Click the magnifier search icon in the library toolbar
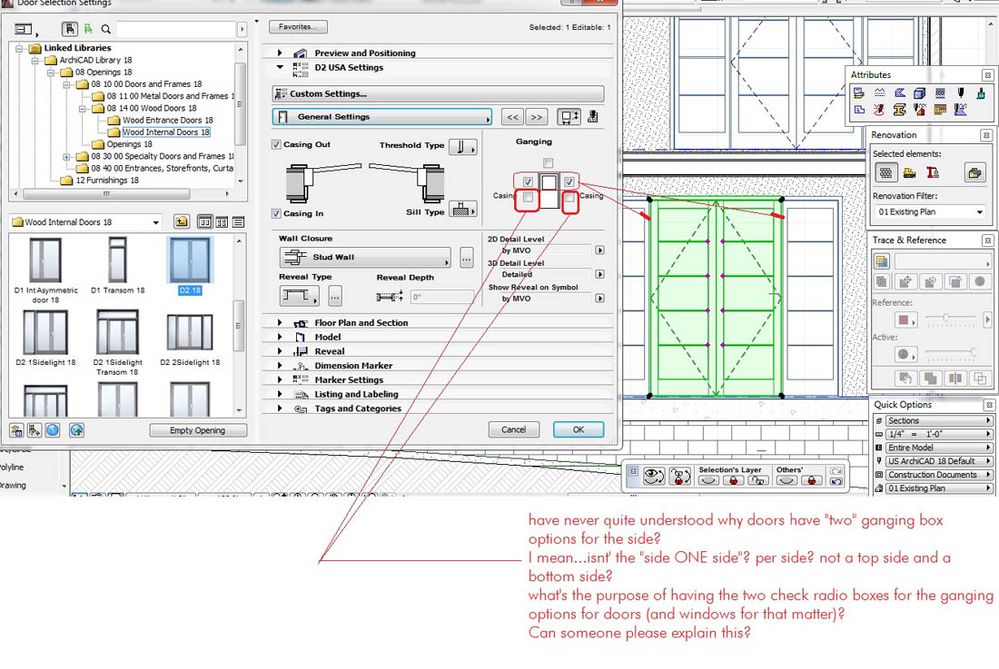This screenshot has height=669, width=999. tap(106, 29)
